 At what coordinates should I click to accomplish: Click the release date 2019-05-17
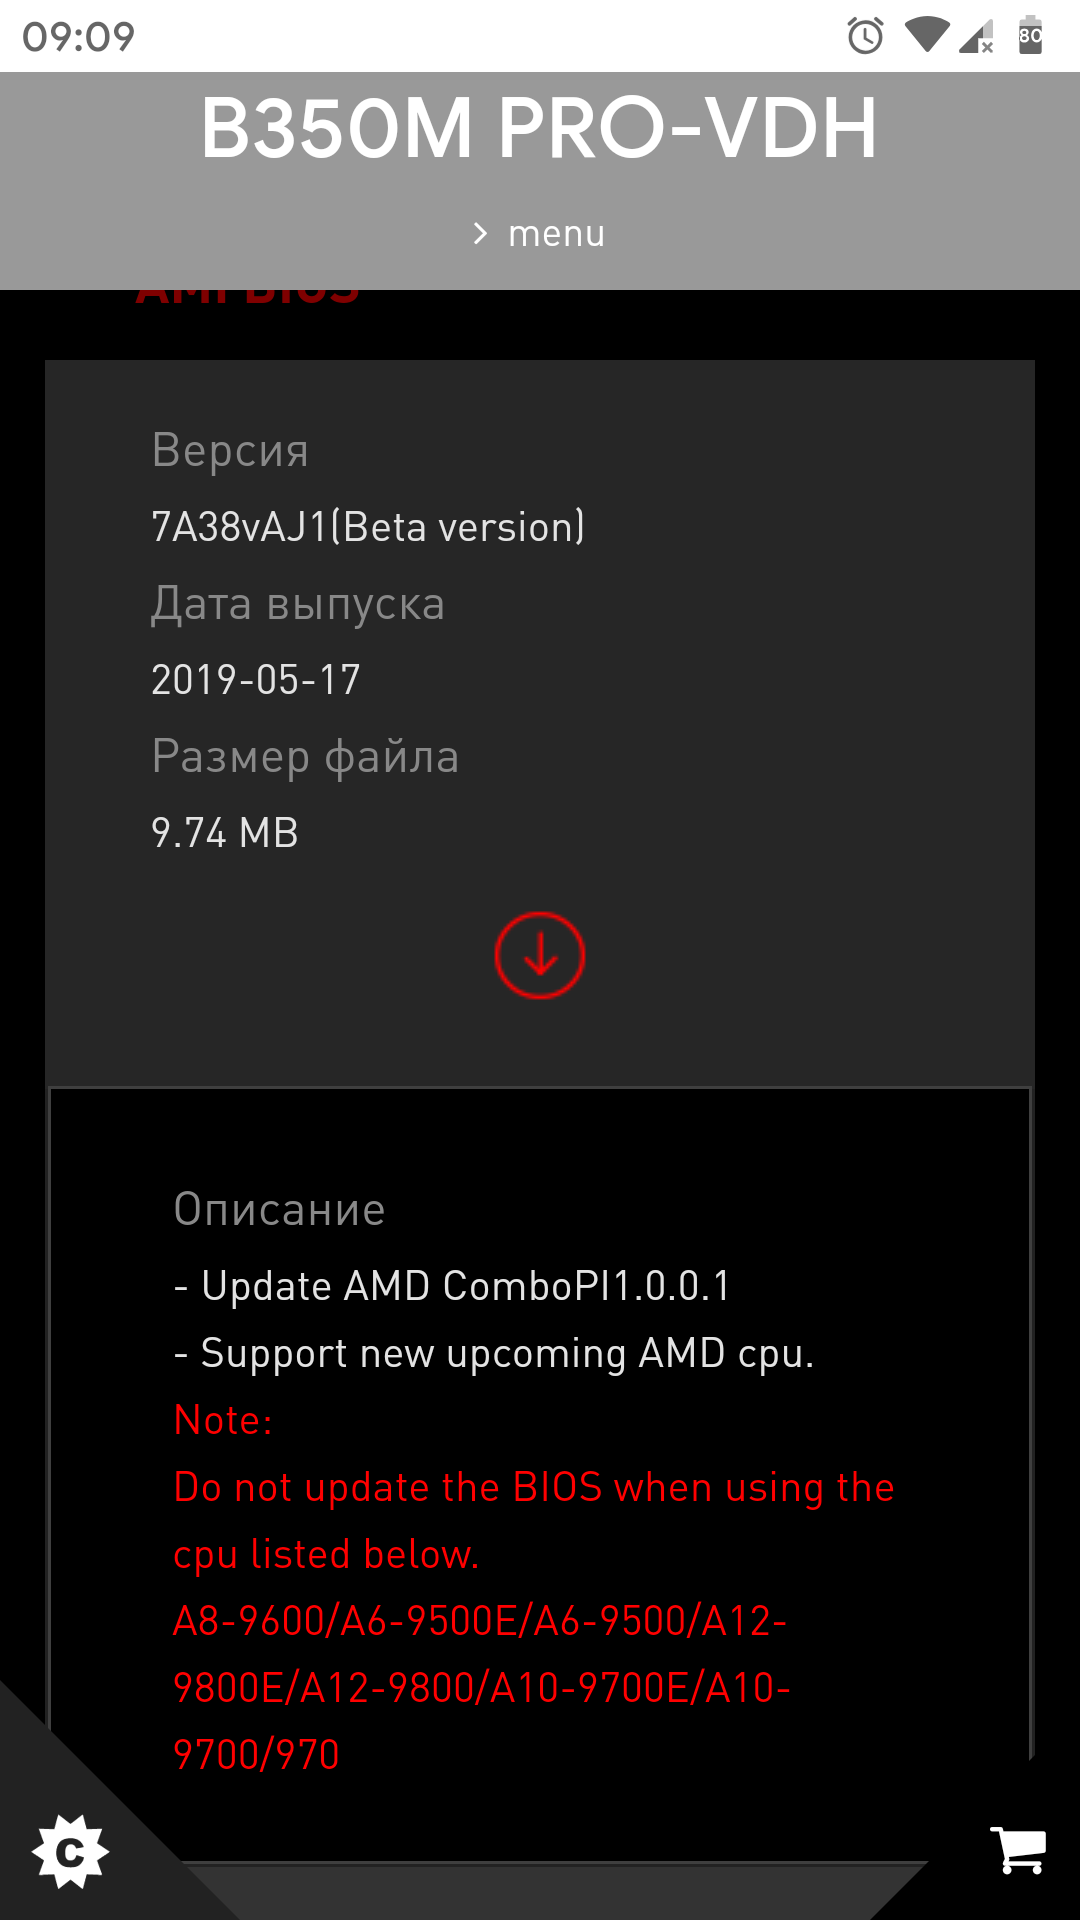tap(256, 680)
